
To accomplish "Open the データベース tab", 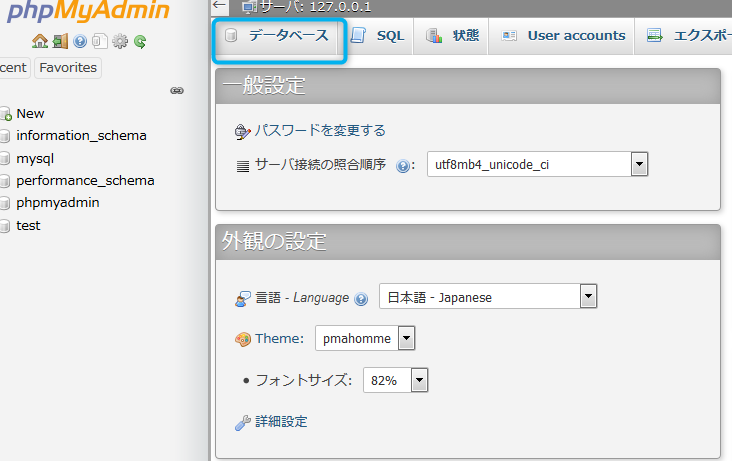I will [x=278, y=35].
